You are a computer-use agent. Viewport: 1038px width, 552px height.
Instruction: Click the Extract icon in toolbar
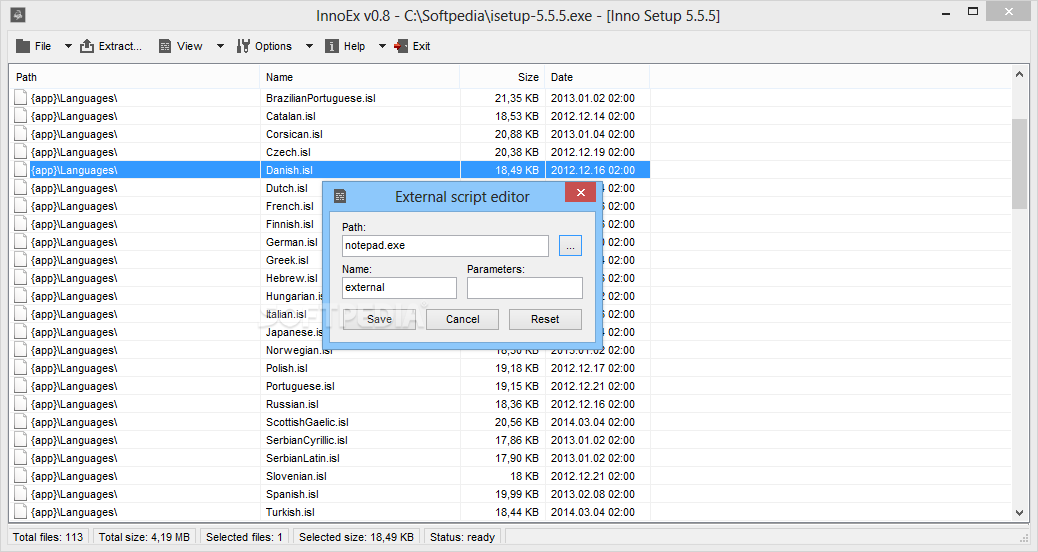[87, 46]
